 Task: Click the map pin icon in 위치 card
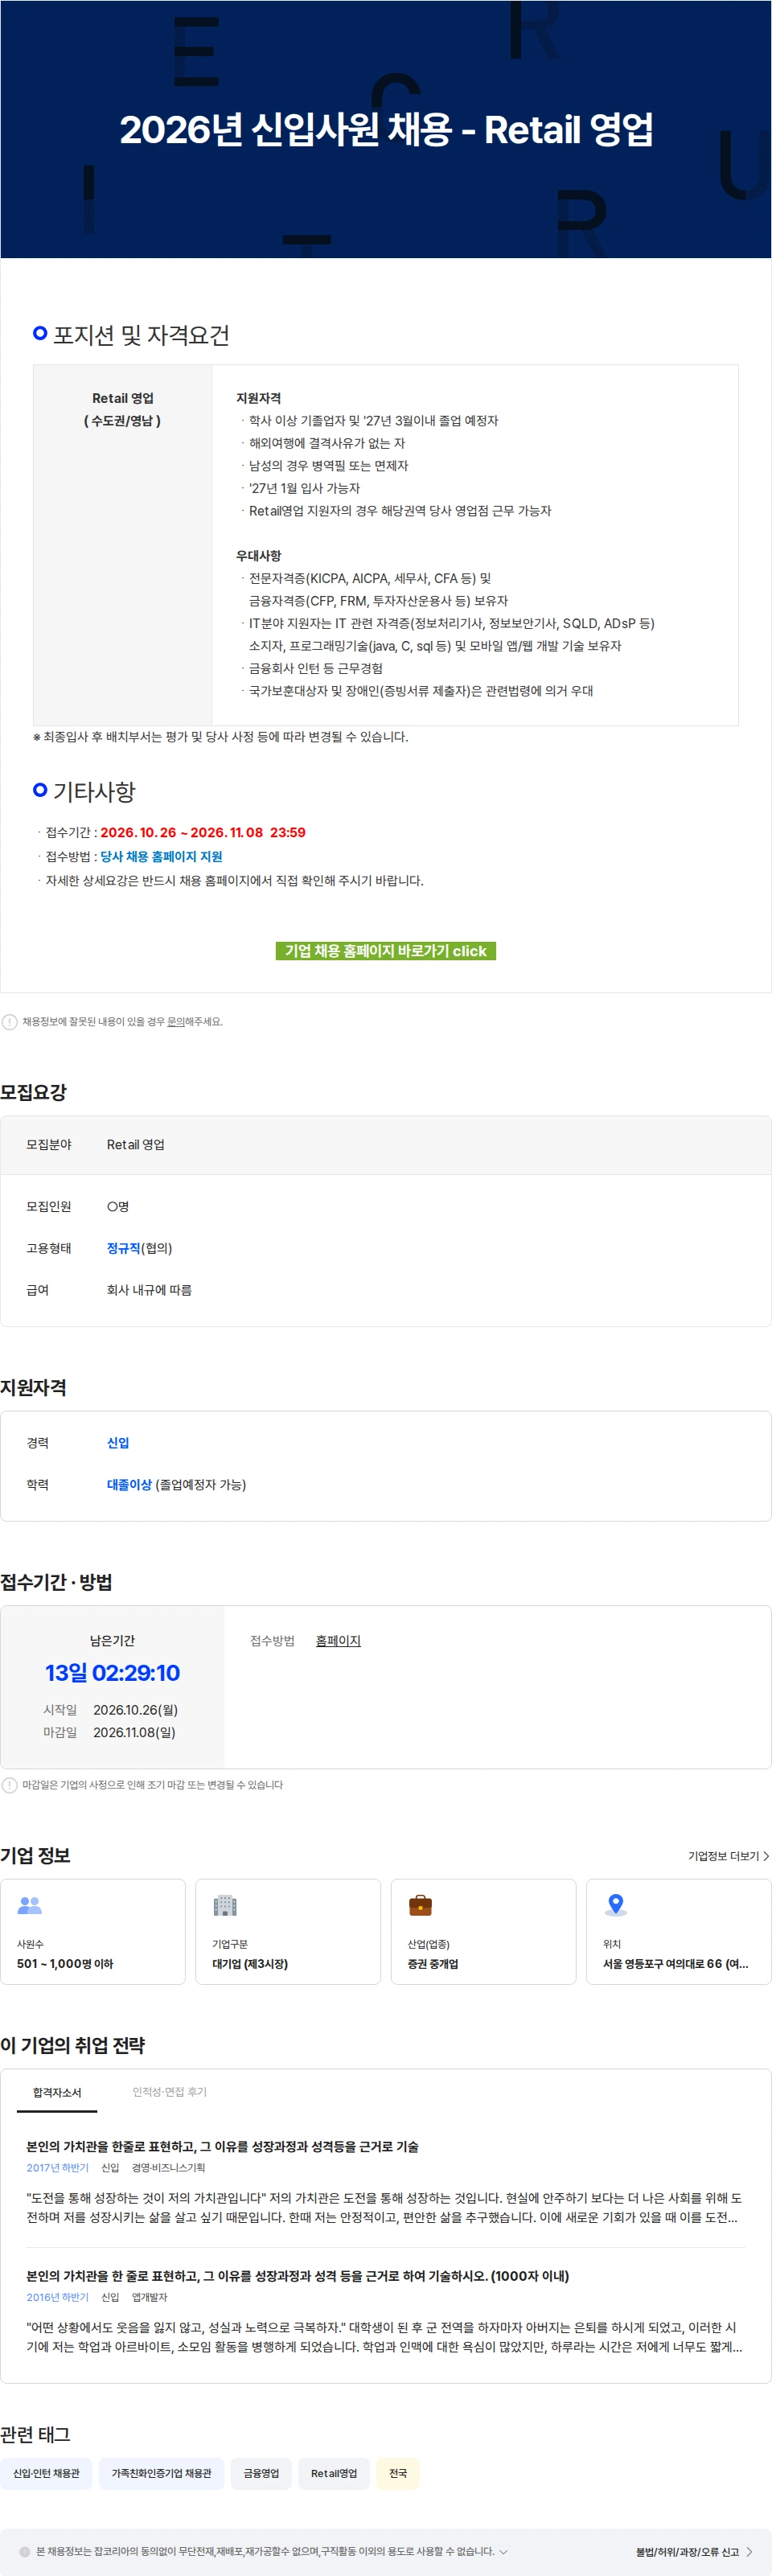click(616, 1905)
